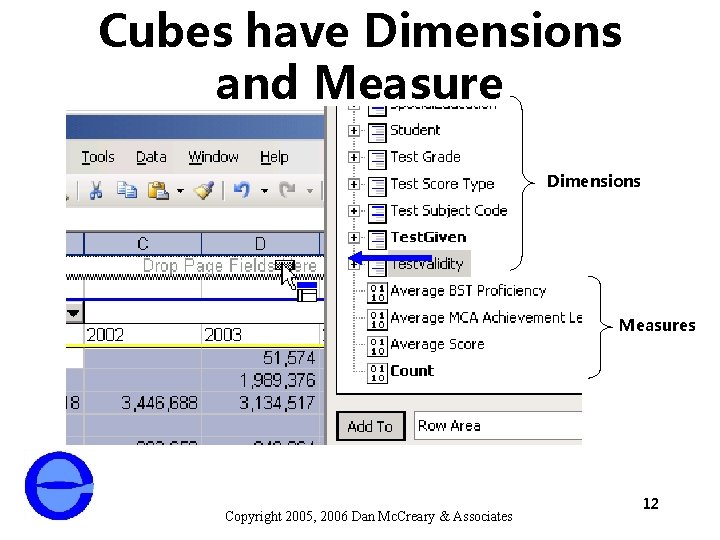Image resolution: width=720 pixels, height=540 pixels.
Task: Click the 2002 year column cell
Action: click(143, 335)
